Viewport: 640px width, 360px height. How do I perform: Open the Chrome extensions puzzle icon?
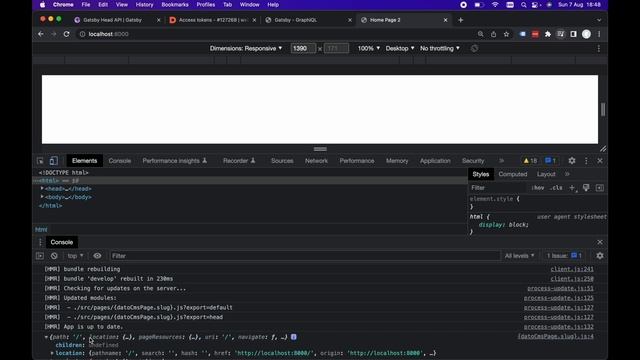tap(548, 34)
